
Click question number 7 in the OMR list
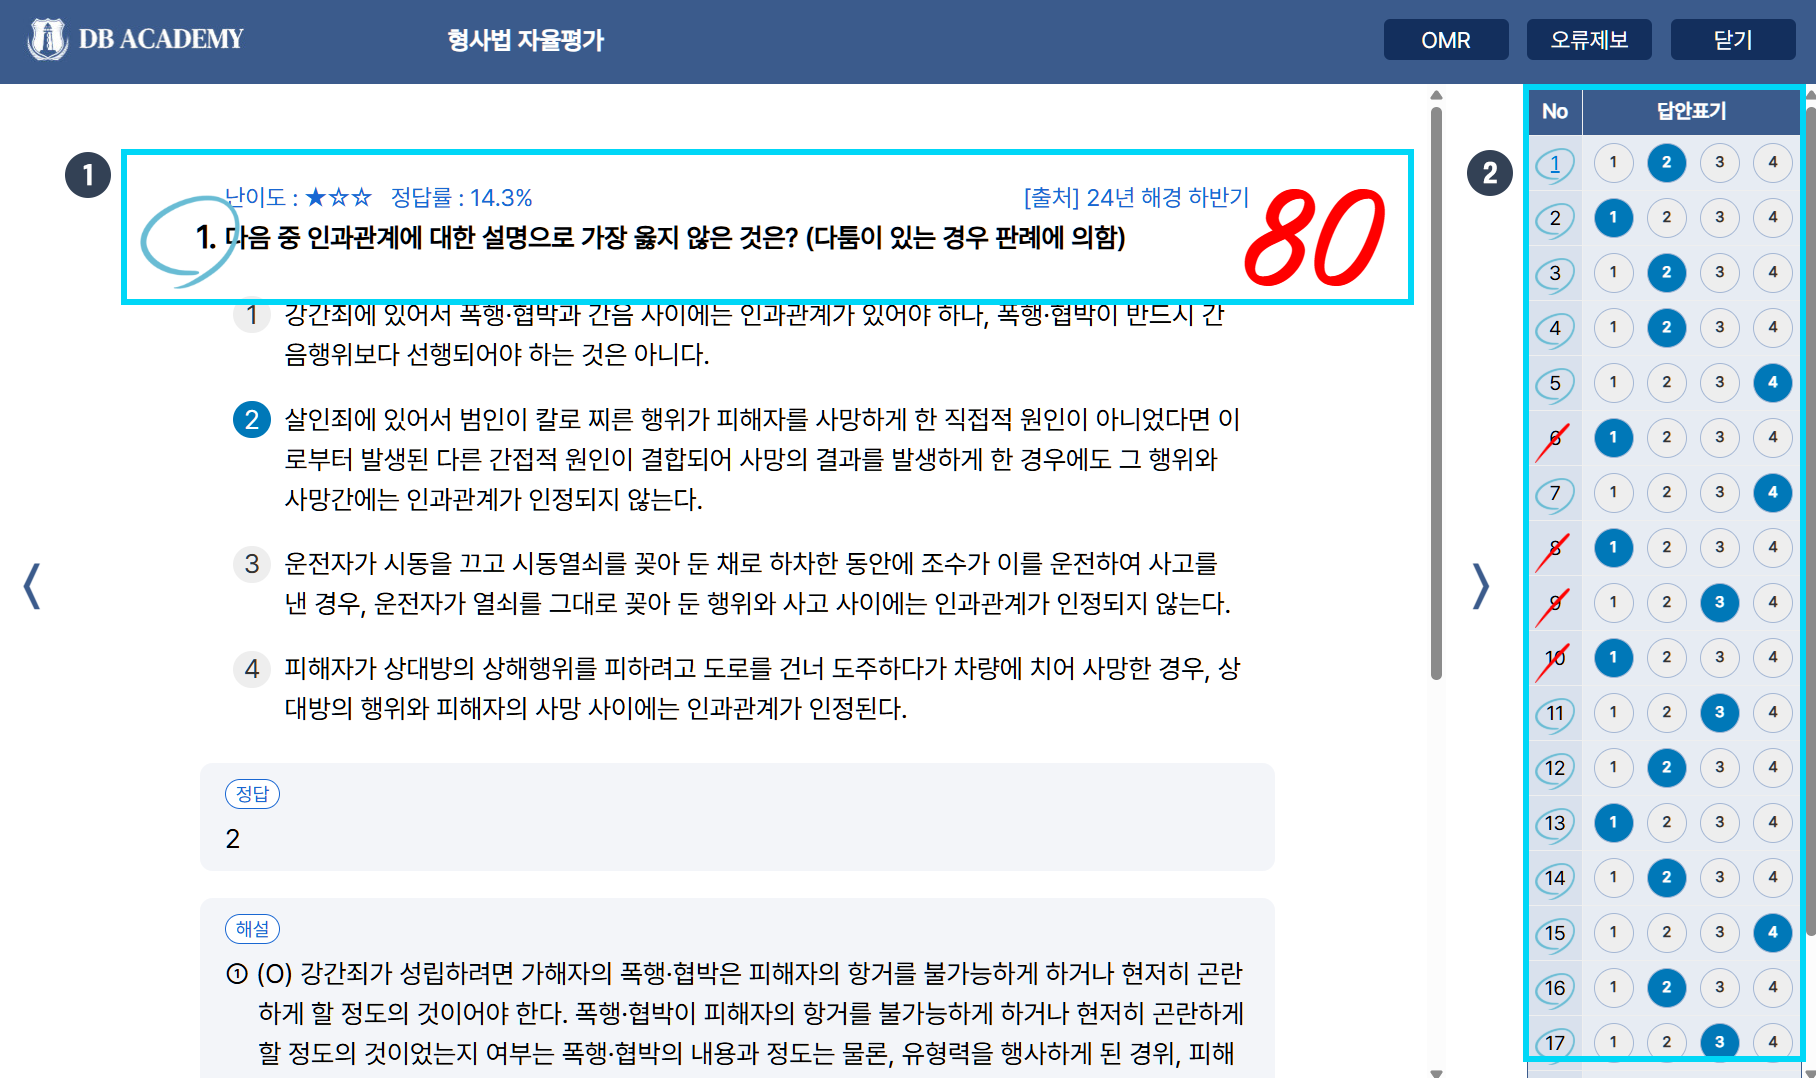(x=1554, y=493)
